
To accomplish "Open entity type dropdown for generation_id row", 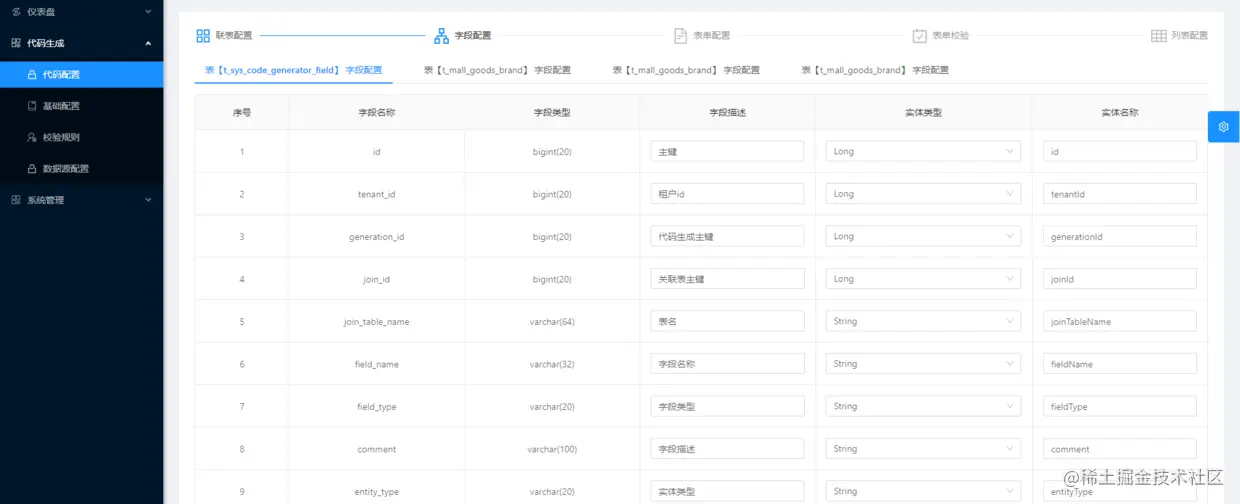I will (923, 236).
